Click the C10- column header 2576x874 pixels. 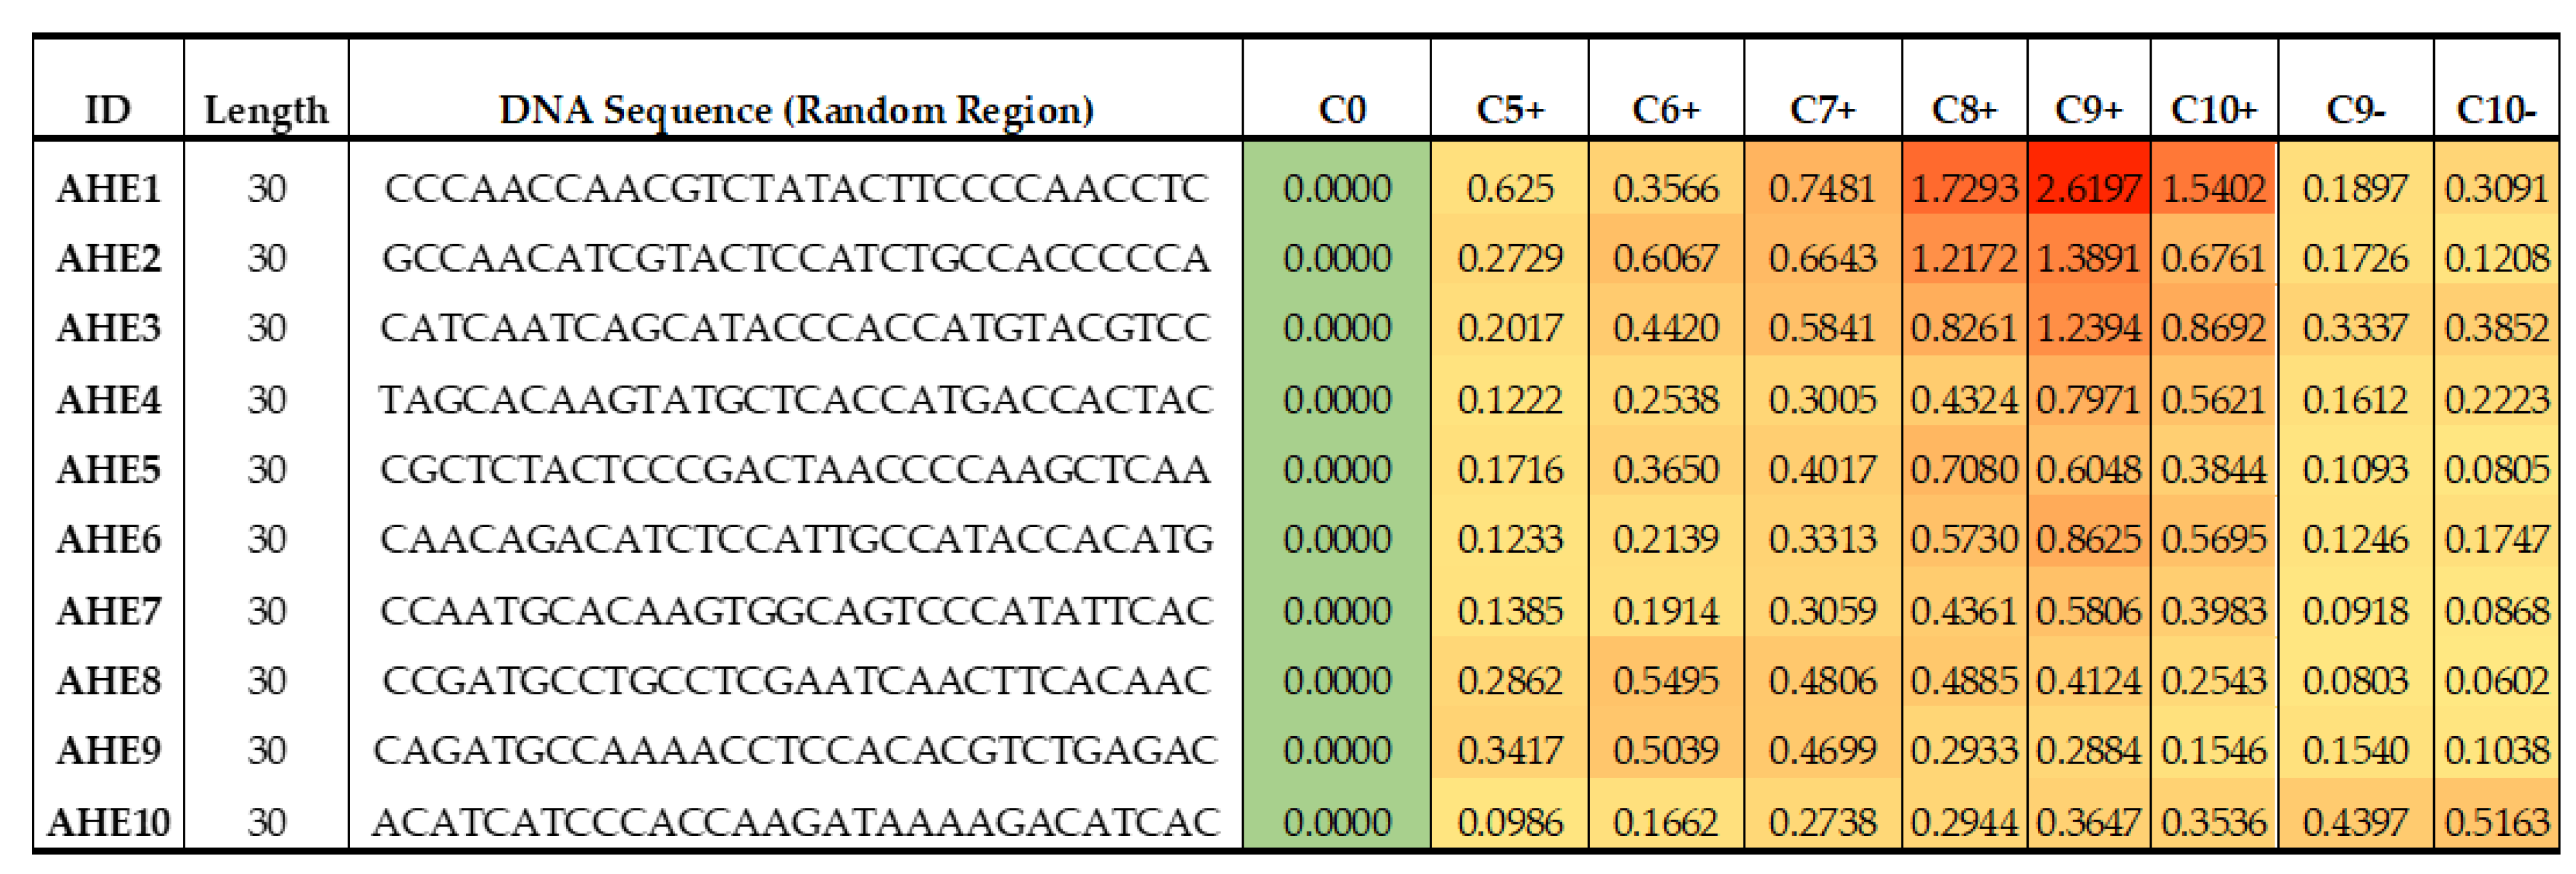click(2496, 109)
